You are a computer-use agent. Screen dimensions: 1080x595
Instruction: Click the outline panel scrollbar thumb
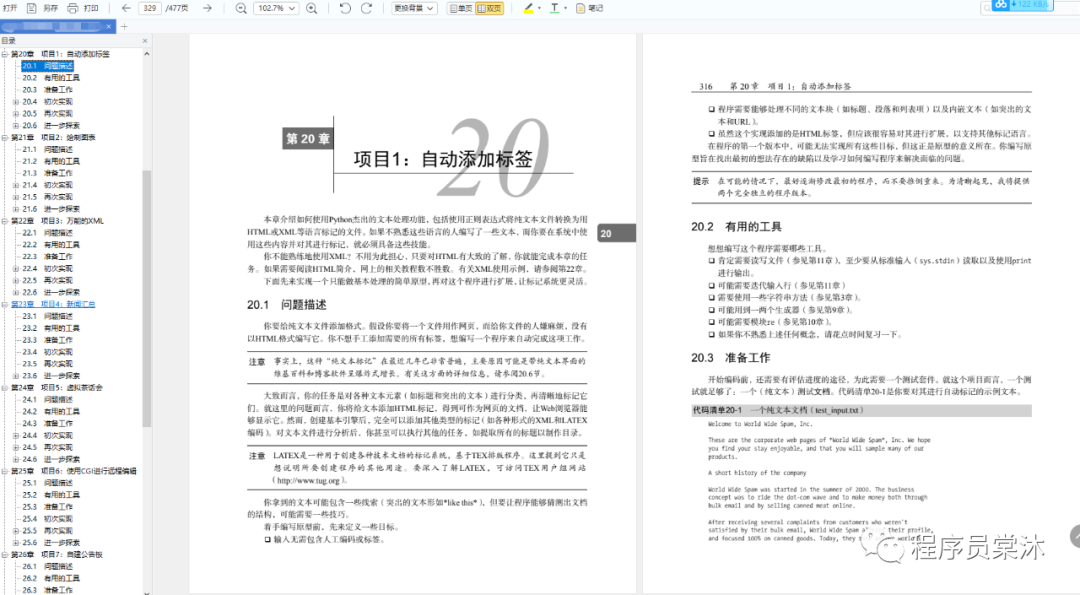coord(146,298)
